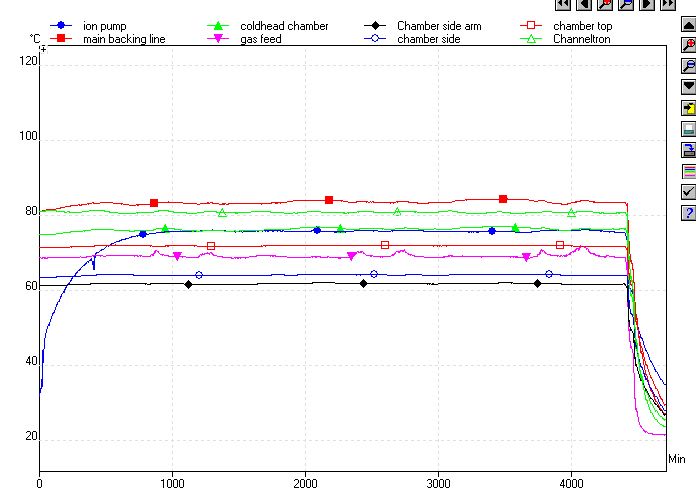Screen dimensions: 696x496
Task: Zoom out time axis via top-row blue magnifier
Action: 626,4
